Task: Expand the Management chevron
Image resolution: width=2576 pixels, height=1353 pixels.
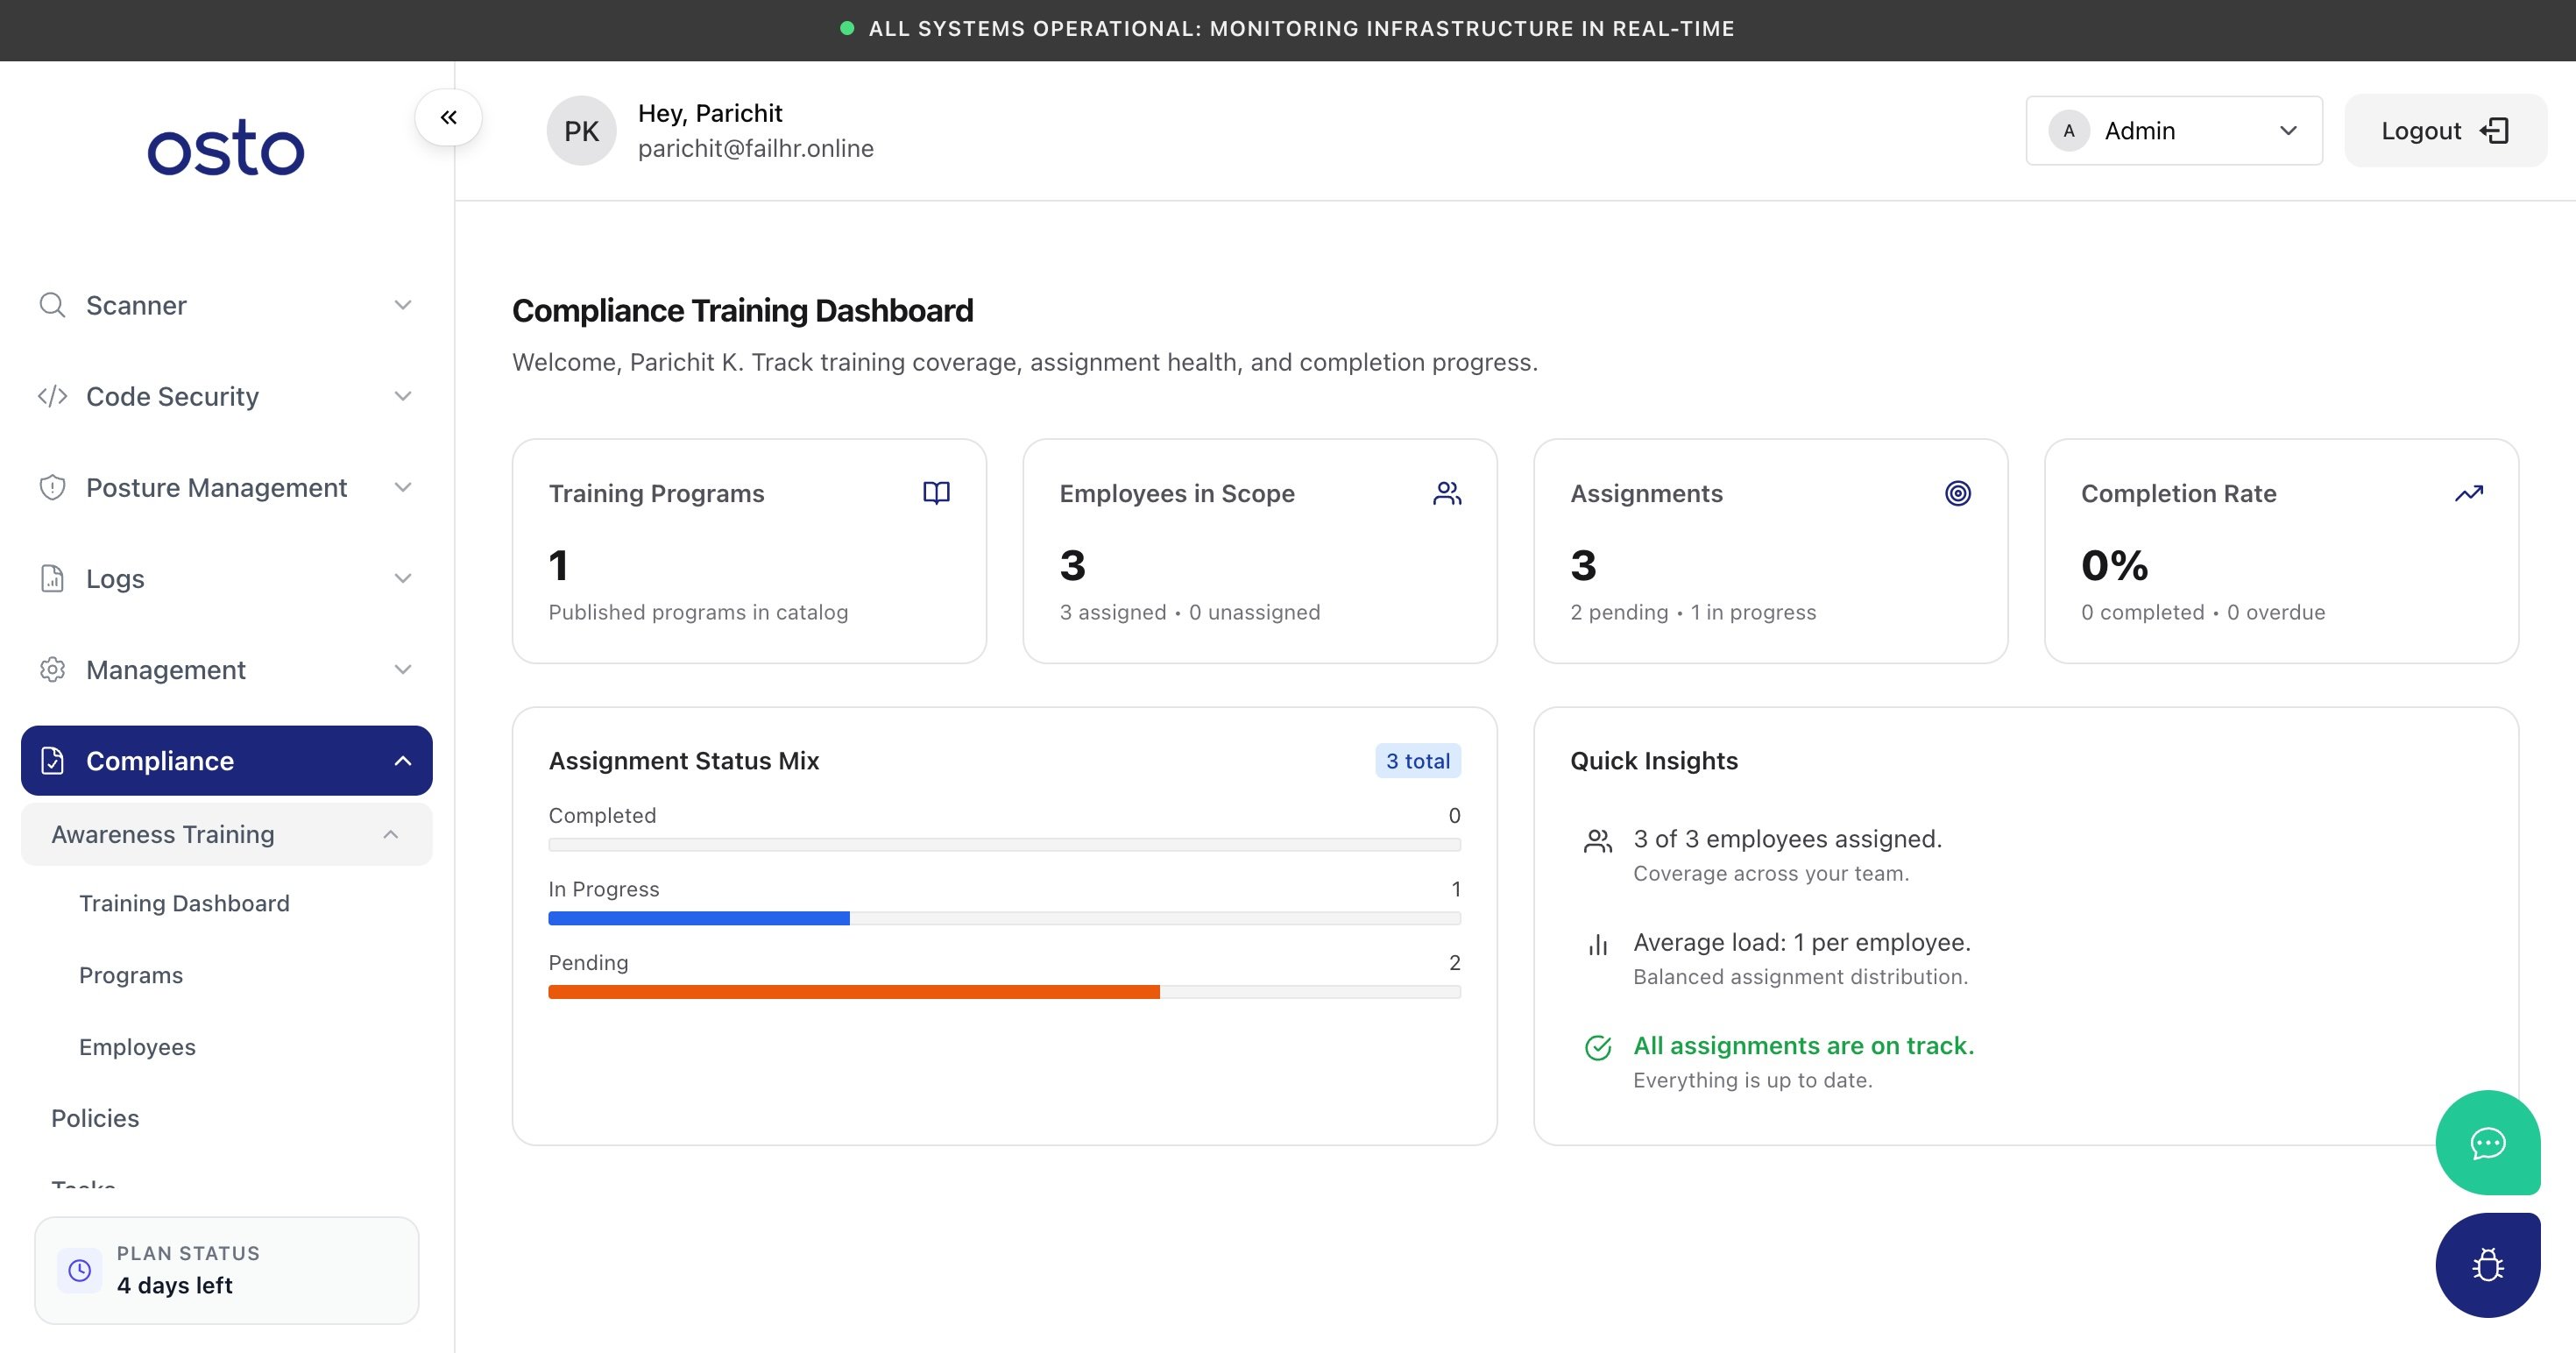Action: (403, 669)
